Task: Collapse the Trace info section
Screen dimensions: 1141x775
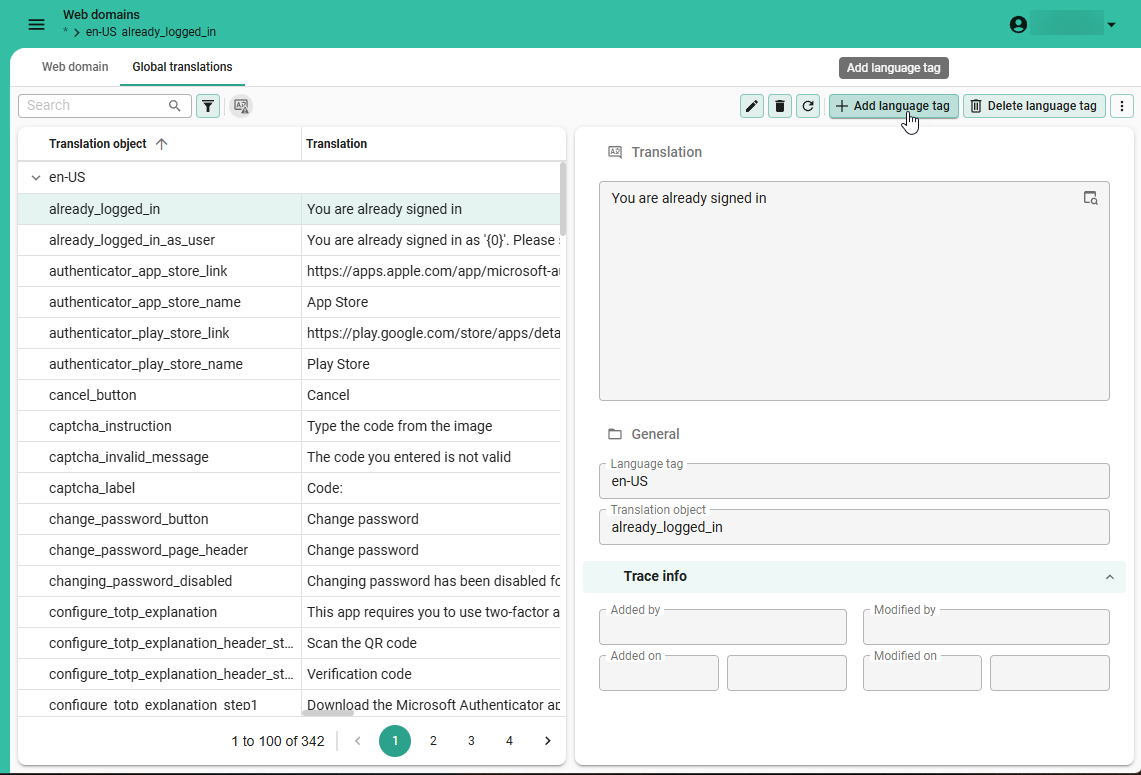Action: (1109, 577)
